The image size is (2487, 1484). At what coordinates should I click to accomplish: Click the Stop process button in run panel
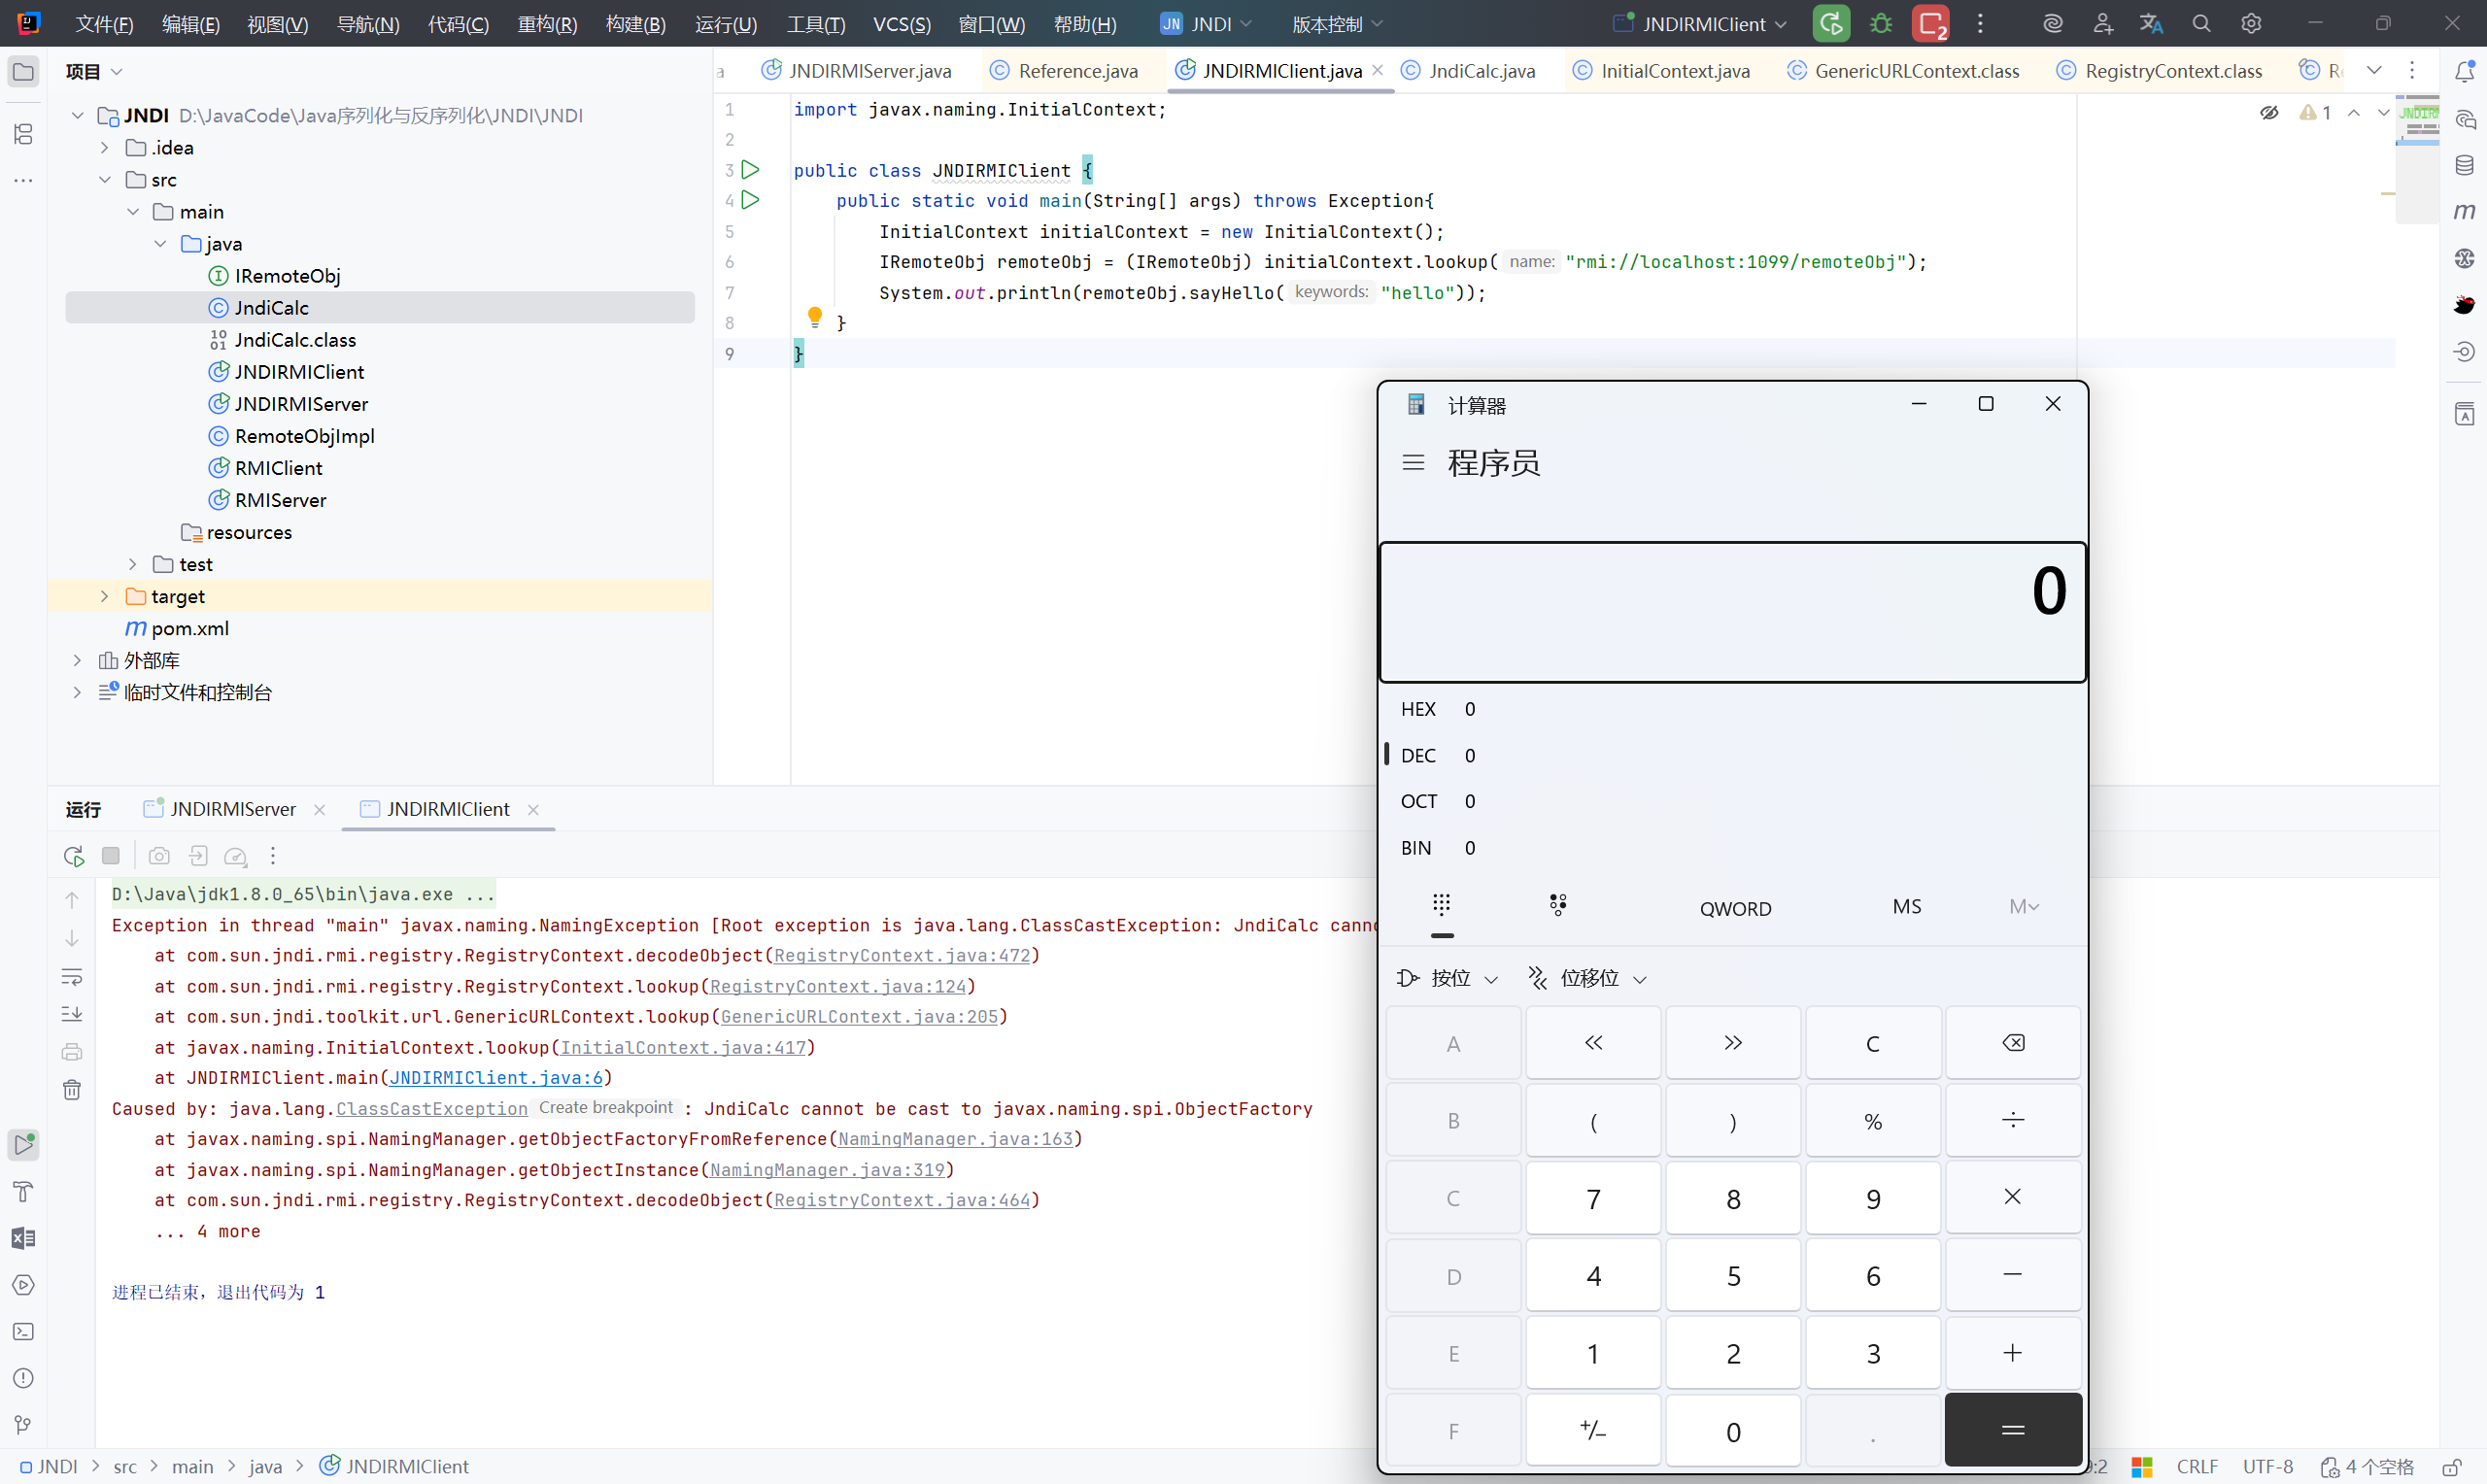click(111, 856)
